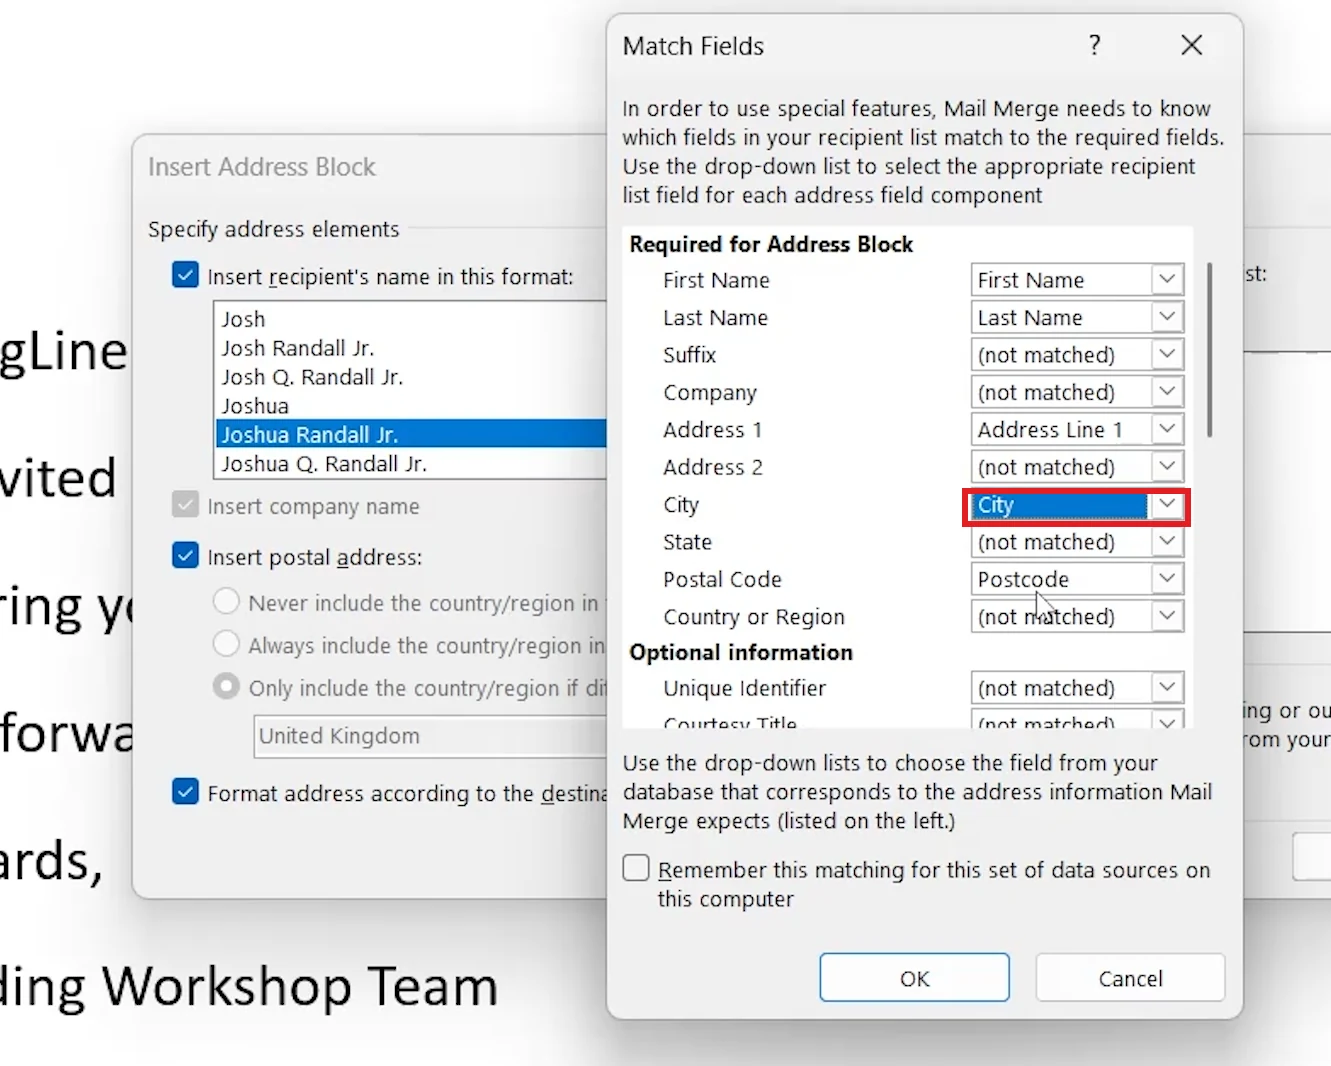Click the Match Fields list scrollbar
1331x1066 pixels.
click(x=1209, y=350)
